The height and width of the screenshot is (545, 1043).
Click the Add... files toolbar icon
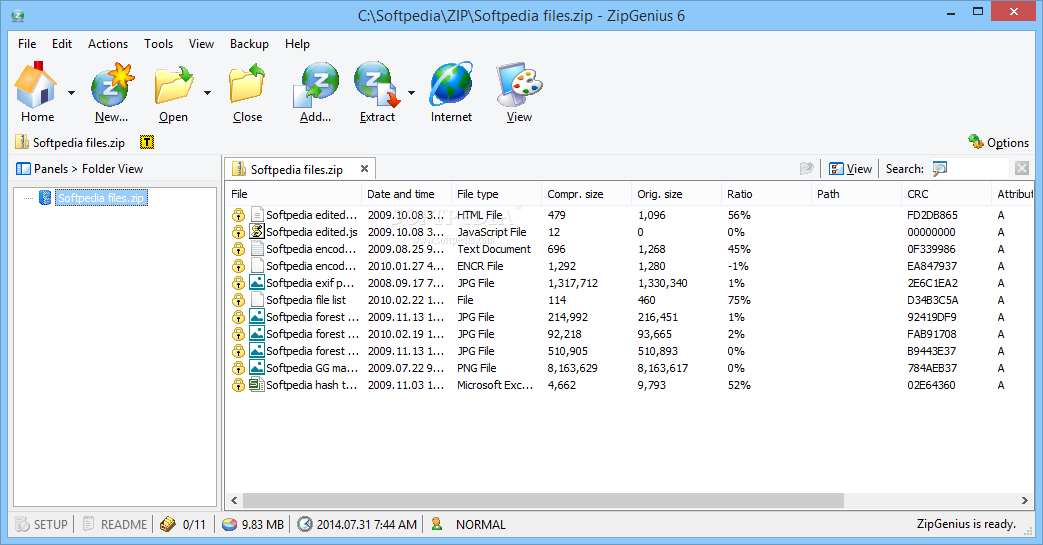pyautogui.click(x=315, y=93)
